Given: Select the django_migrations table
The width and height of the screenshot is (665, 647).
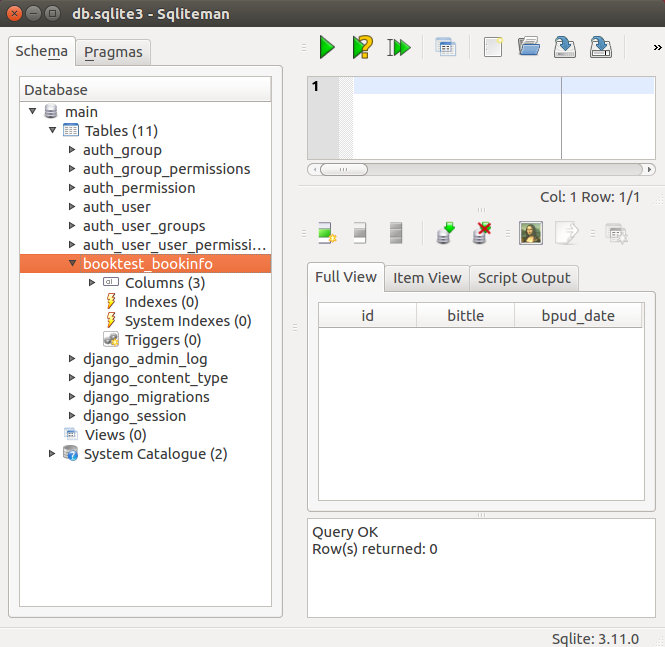Looking at the screenshot, I should click(x=146, y=397).
